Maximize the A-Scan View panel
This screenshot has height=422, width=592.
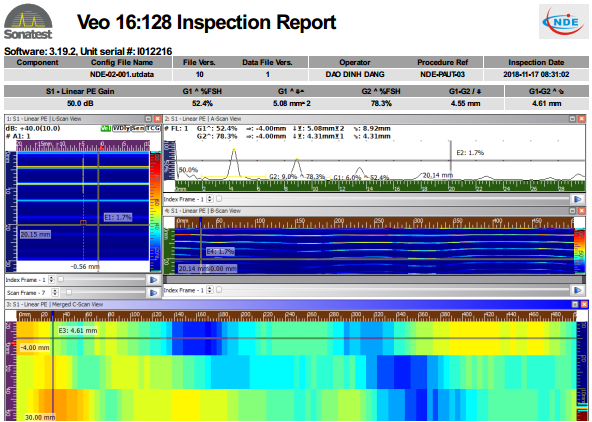pos(573,119)
